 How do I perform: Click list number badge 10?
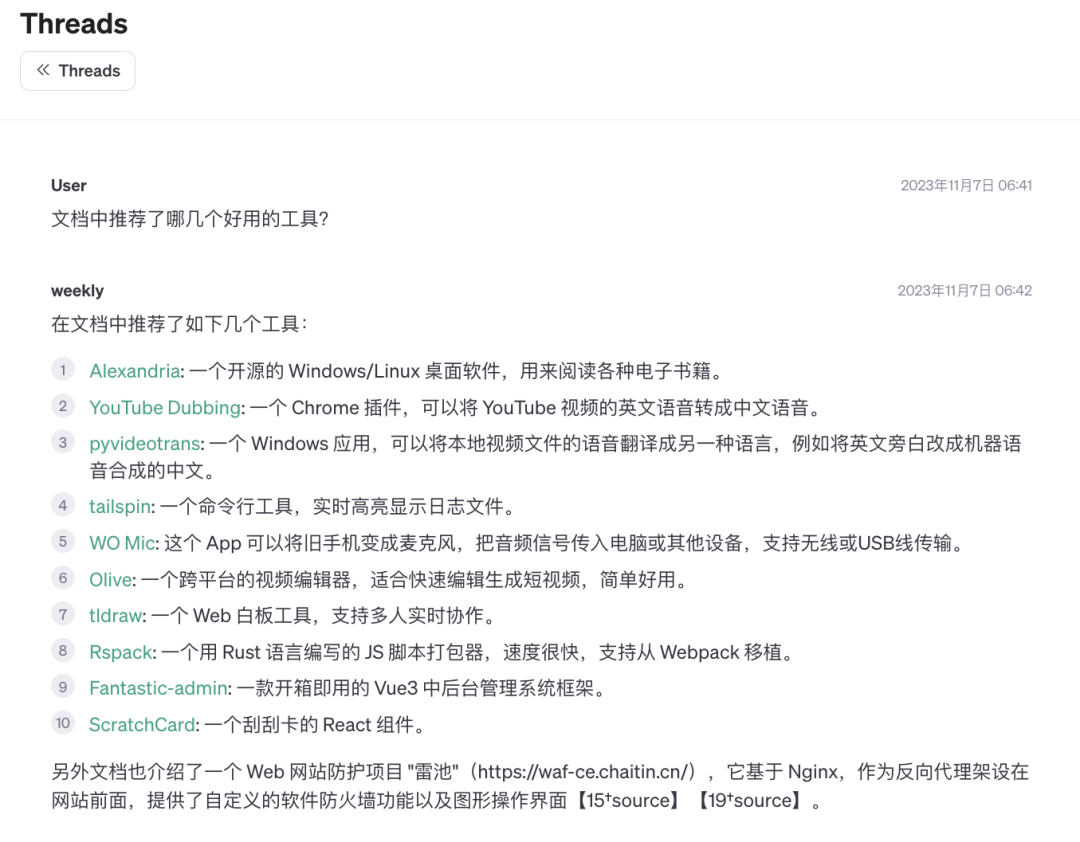(x=63, y=723)
